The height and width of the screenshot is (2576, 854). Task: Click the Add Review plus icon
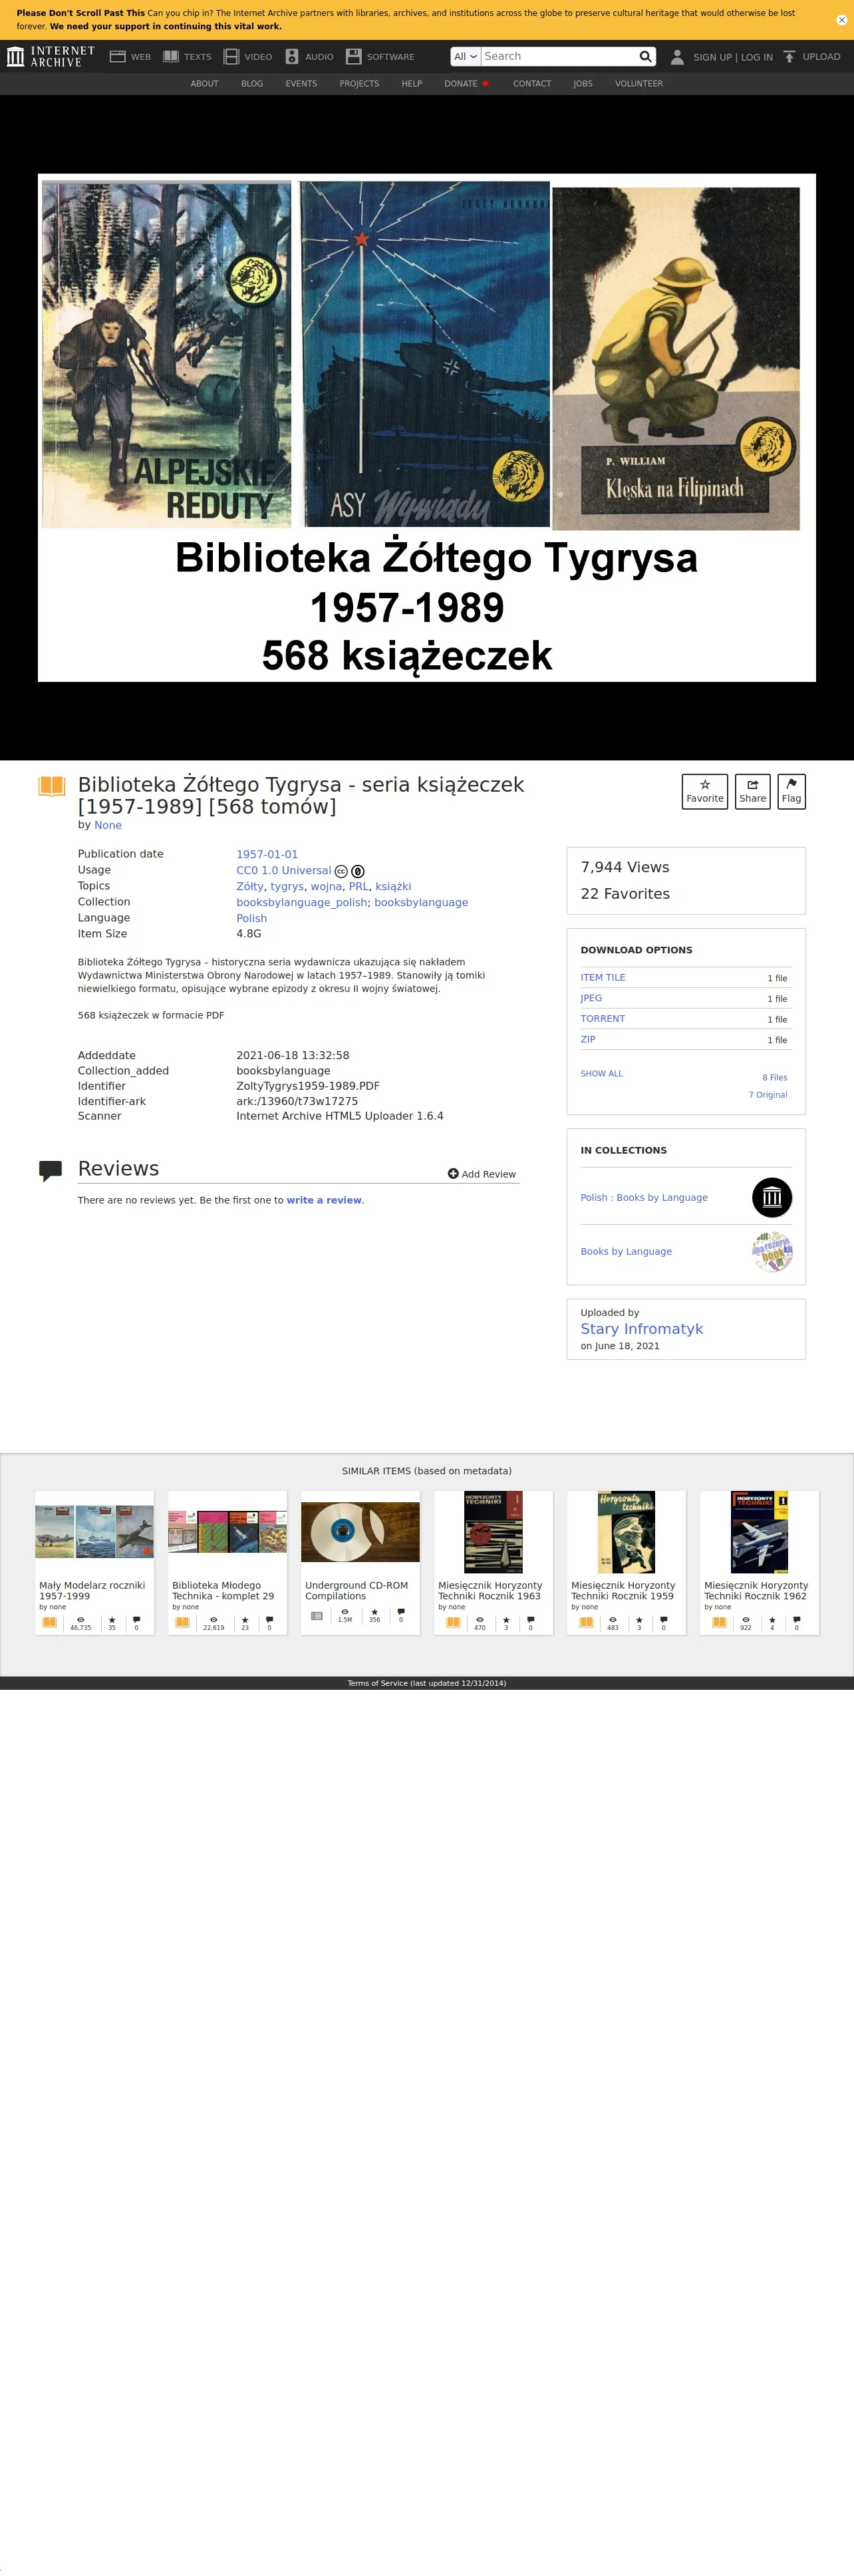(x=453, y=1173)
